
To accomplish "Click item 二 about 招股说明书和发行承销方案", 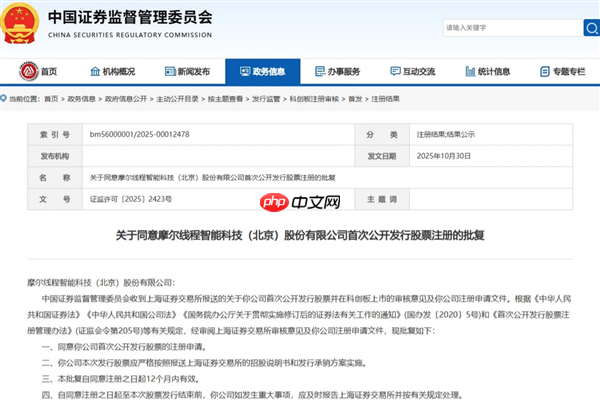I will tap(204, 363).
